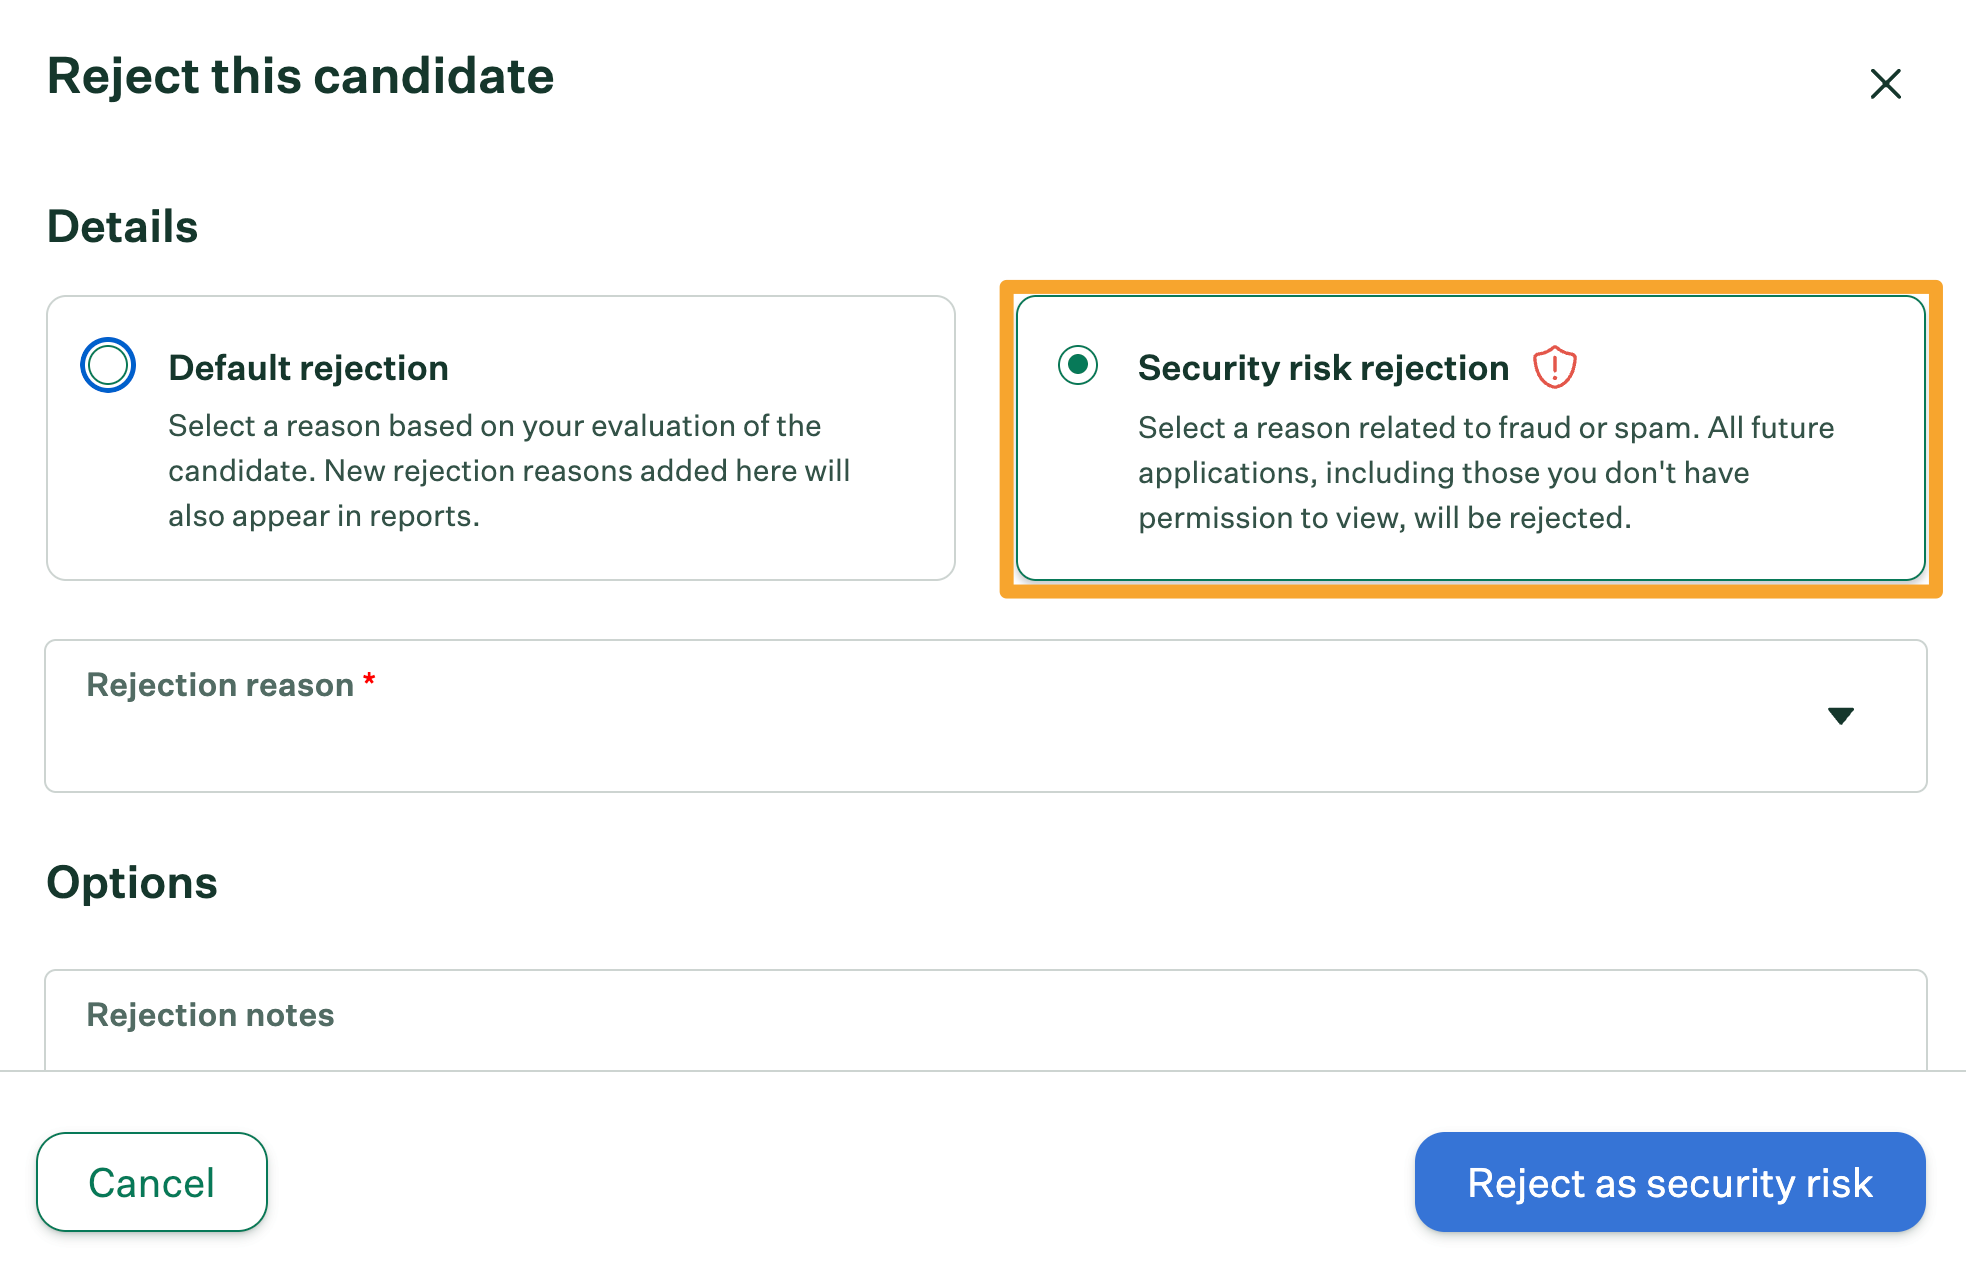Click Reject as security risk button

1669,1182
